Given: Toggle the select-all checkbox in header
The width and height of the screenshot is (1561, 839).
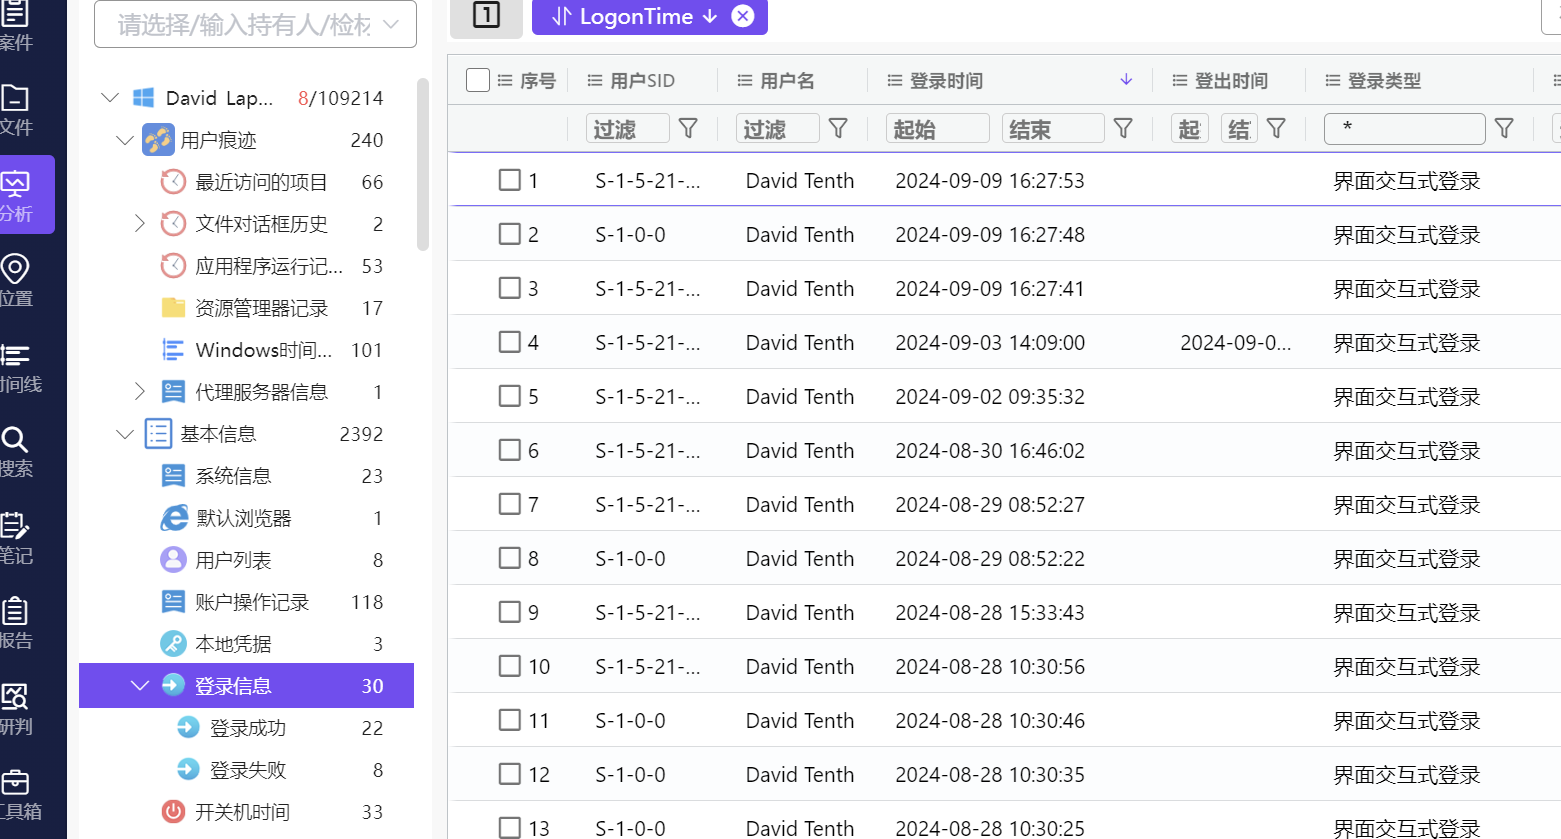Looking at the screenshot, I should 478,80.
